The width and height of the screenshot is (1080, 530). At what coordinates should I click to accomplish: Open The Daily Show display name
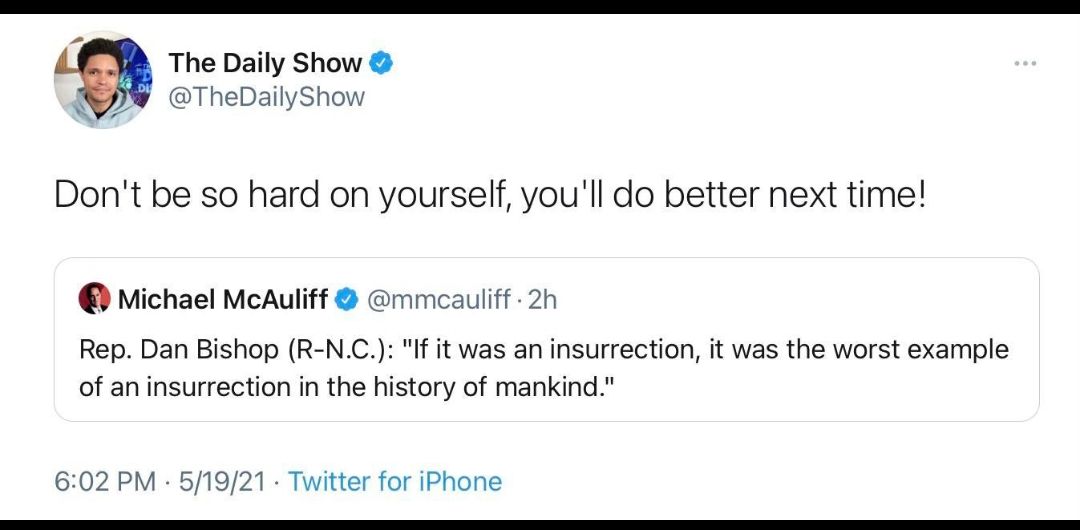[265, 63]
